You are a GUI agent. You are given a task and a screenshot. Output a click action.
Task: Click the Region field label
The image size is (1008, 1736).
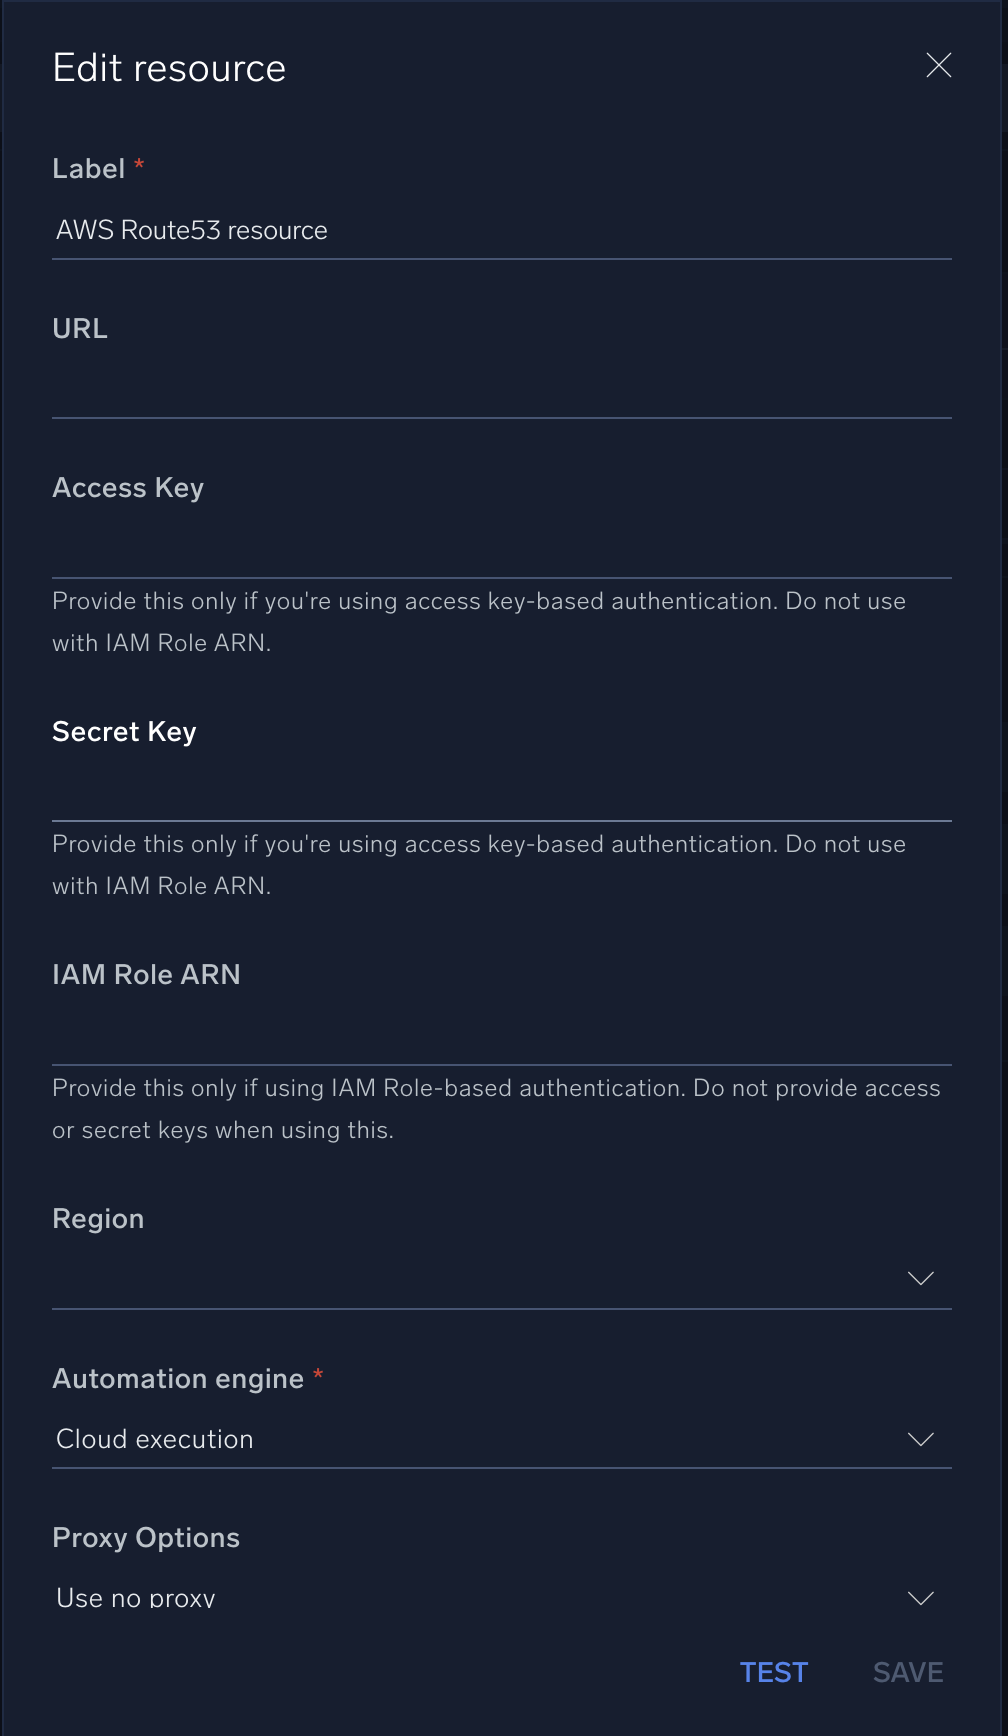pyautogui.click(x=98, y=1219)
